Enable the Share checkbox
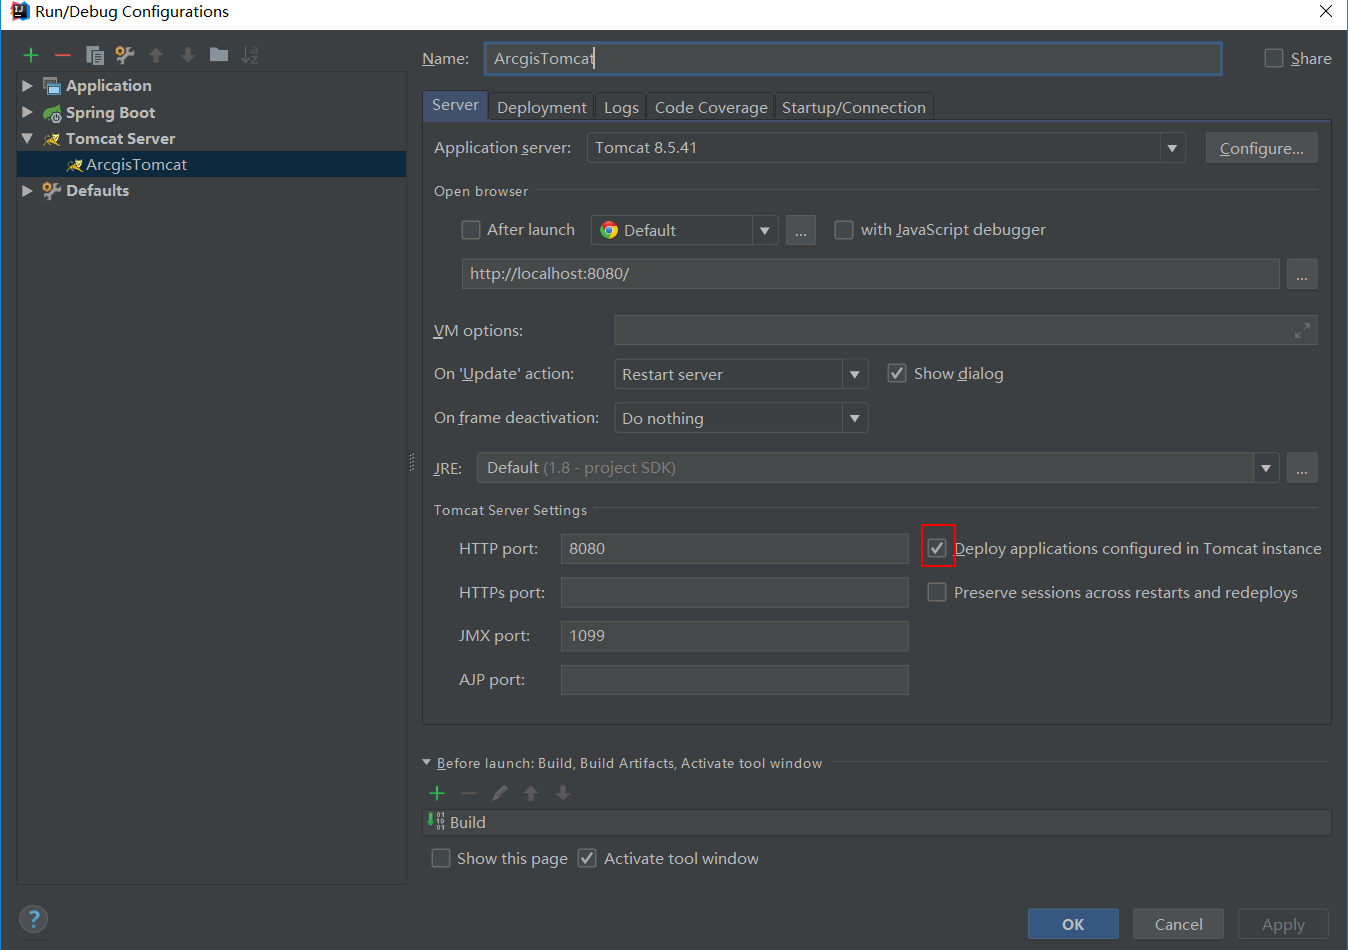The width and height of the screenshot is (1348, 950). point(1274,58)
